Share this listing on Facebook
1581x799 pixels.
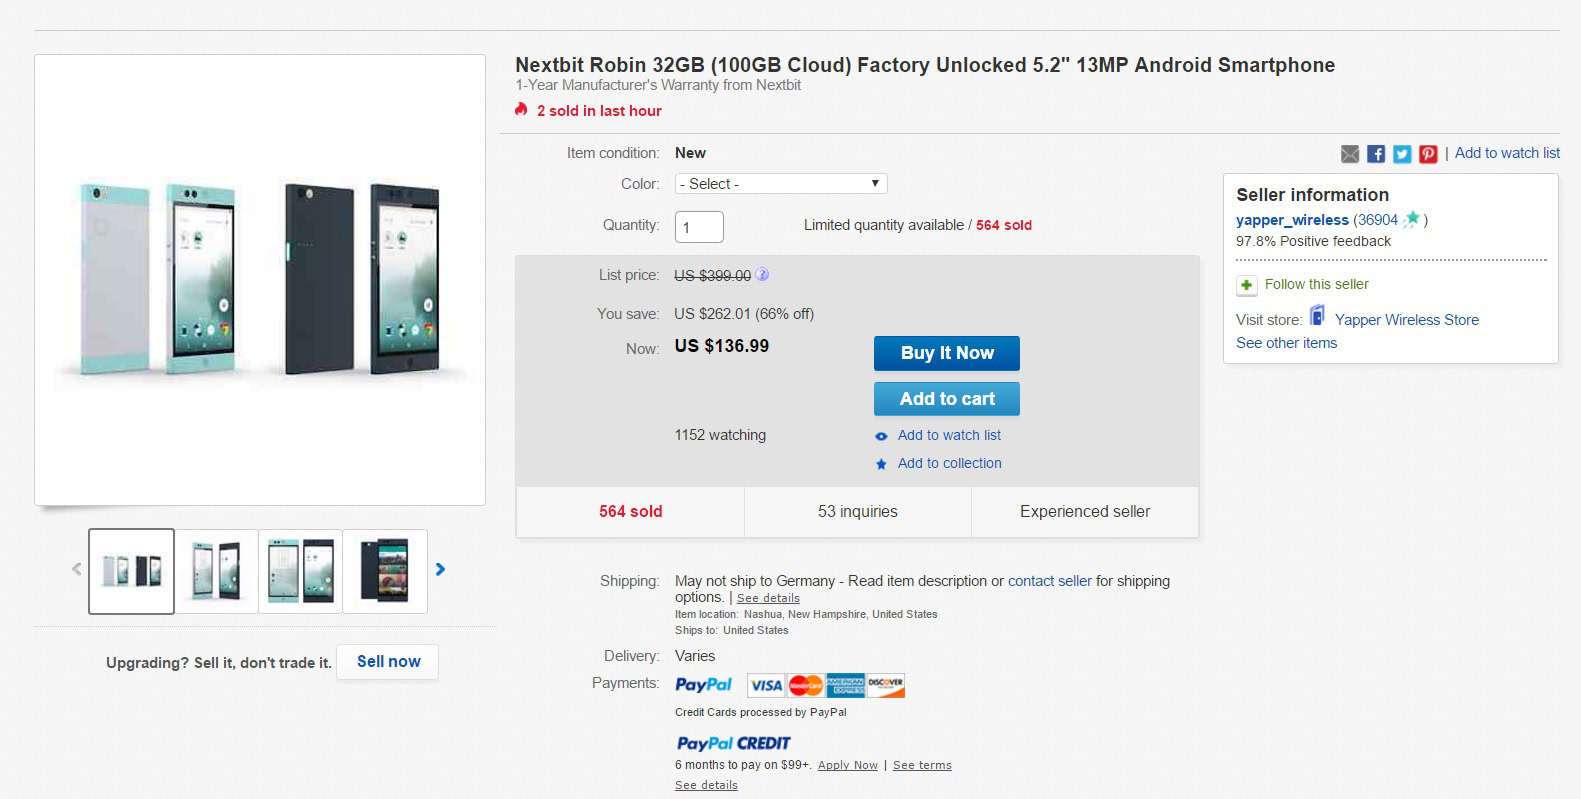[1376, 154]
